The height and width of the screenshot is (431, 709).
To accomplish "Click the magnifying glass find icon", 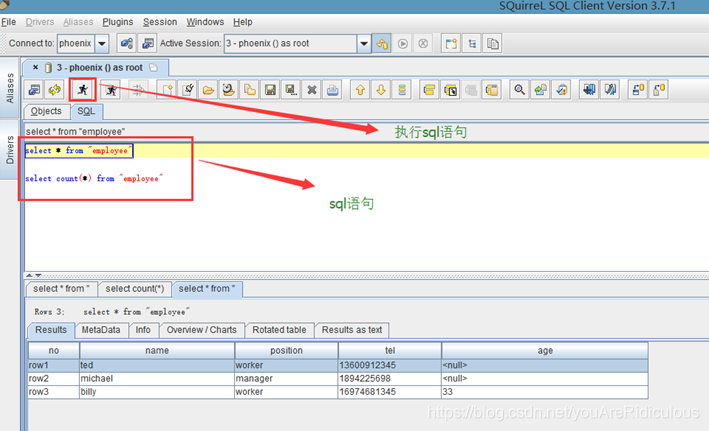I will click(520, 90).
